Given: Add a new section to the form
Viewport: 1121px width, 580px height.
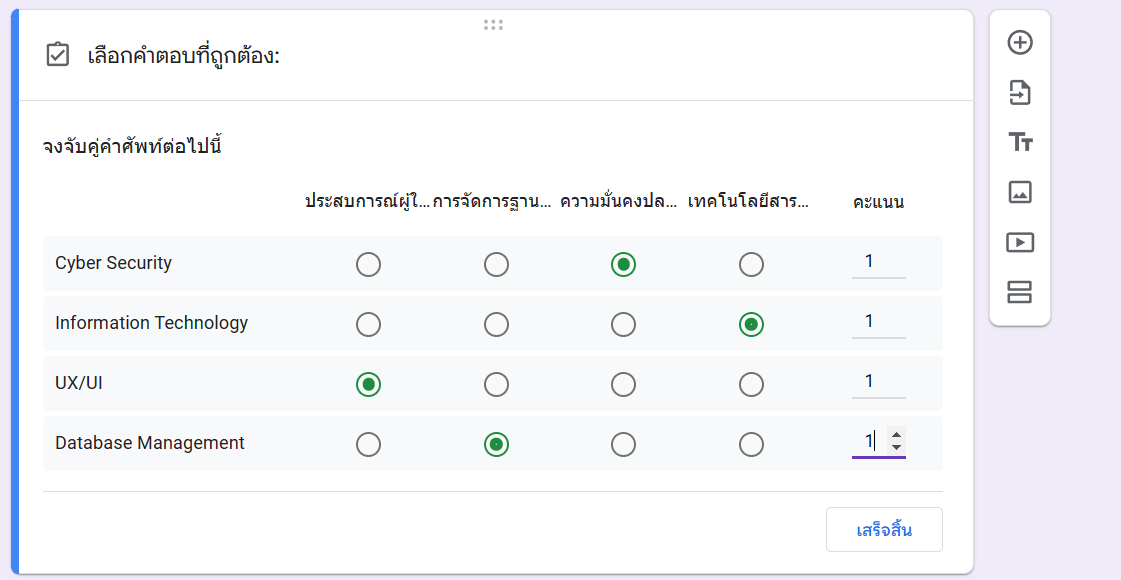Looking at the screenshot, I should [1021, 292].
